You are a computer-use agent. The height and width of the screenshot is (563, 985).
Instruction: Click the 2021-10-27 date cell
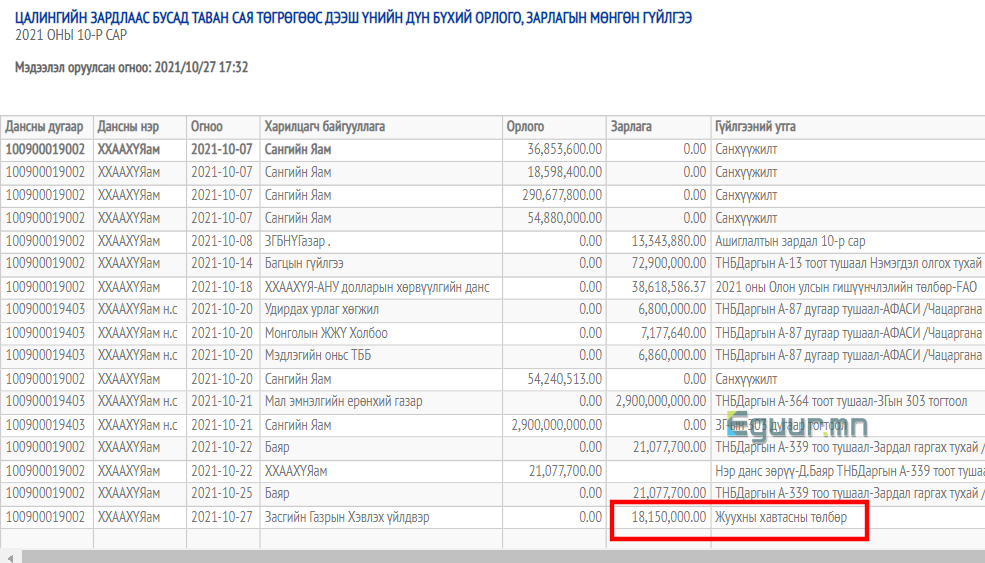(221, 517)
